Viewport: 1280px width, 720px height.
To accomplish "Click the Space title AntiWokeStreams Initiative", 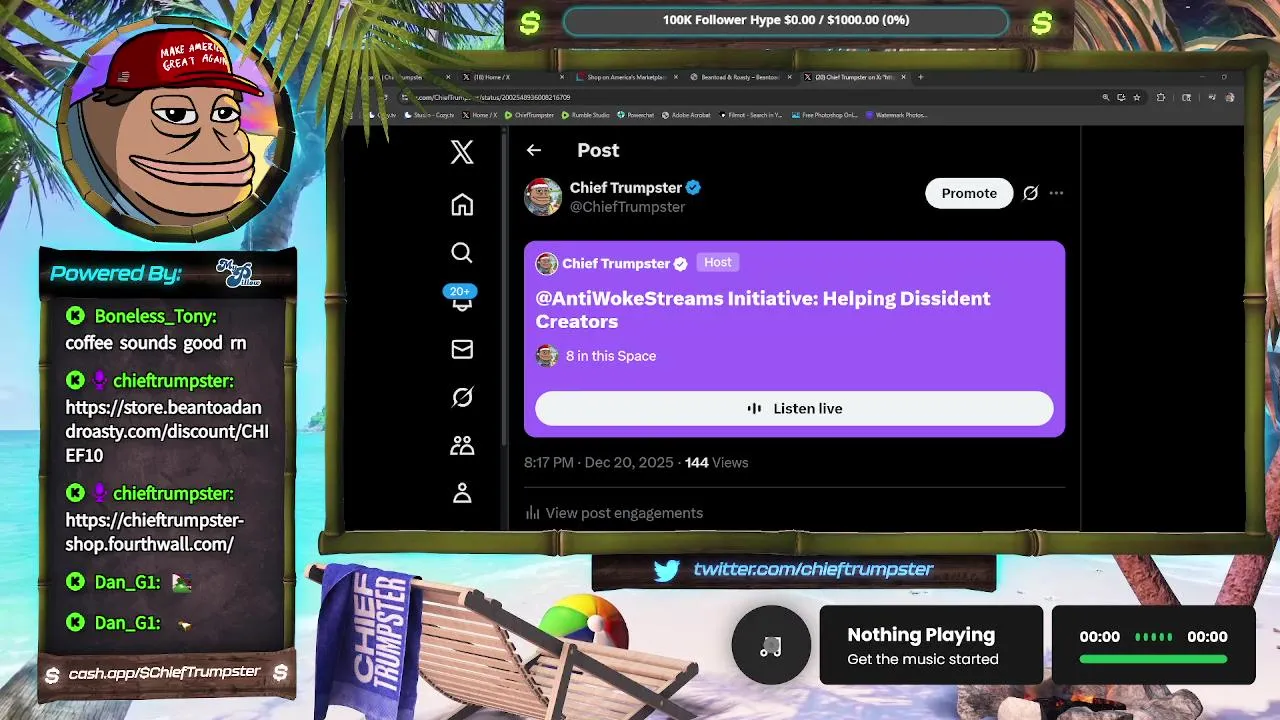I will (x=763, y=310).
